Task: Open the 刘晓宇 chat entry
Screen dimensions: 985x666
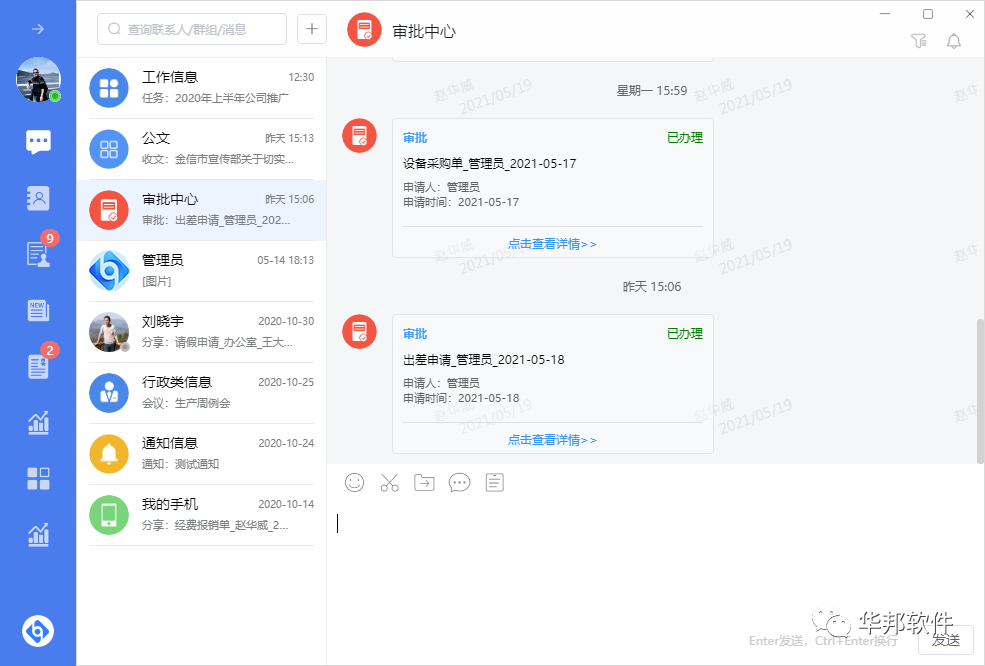Action: (200, 331)
